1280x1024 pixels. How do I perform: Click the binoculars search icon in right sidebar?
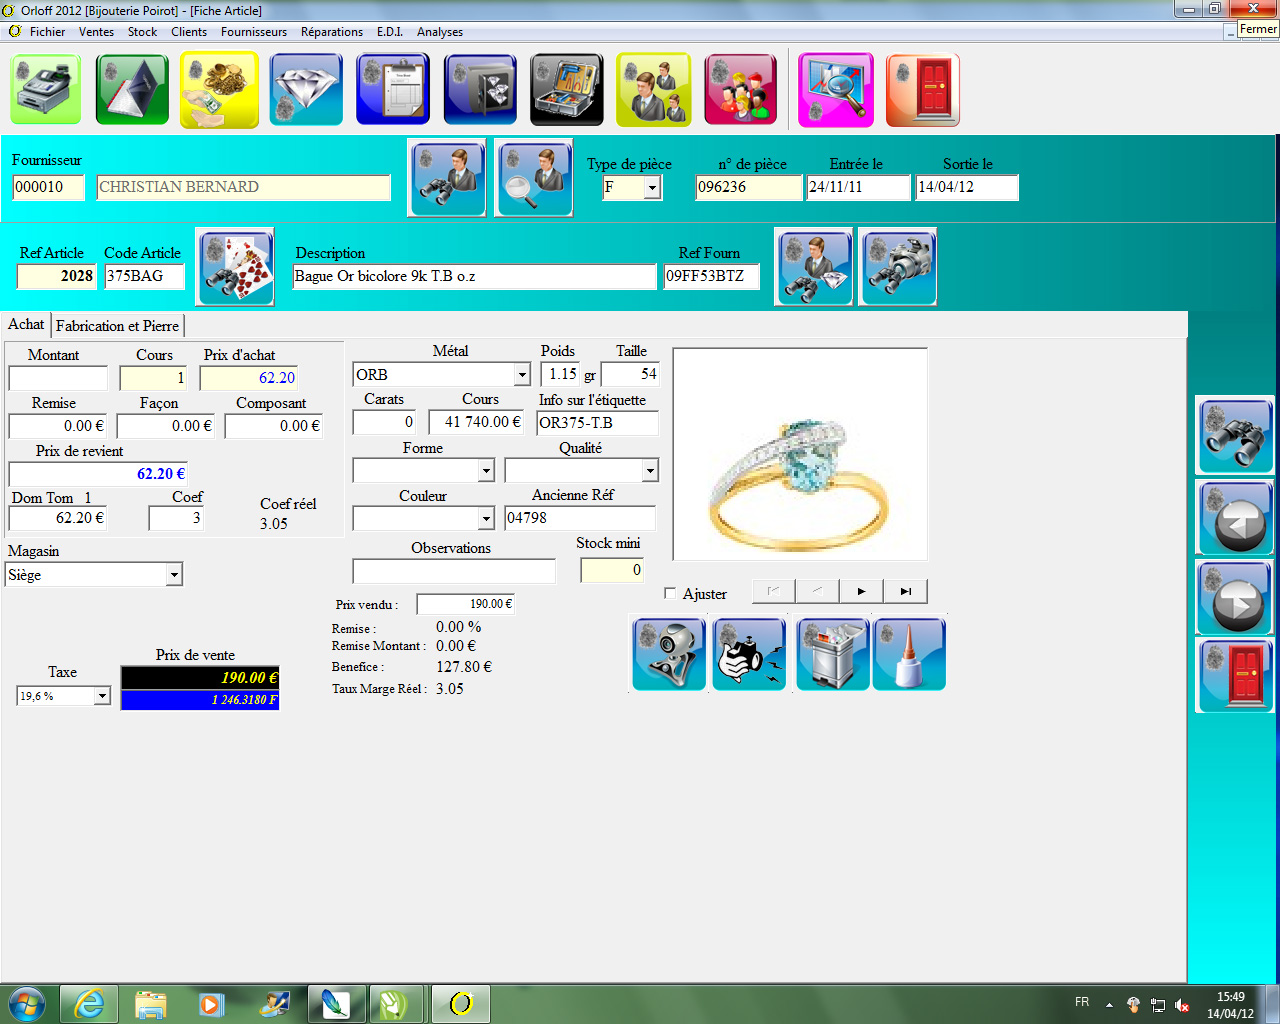point(1235,435)
